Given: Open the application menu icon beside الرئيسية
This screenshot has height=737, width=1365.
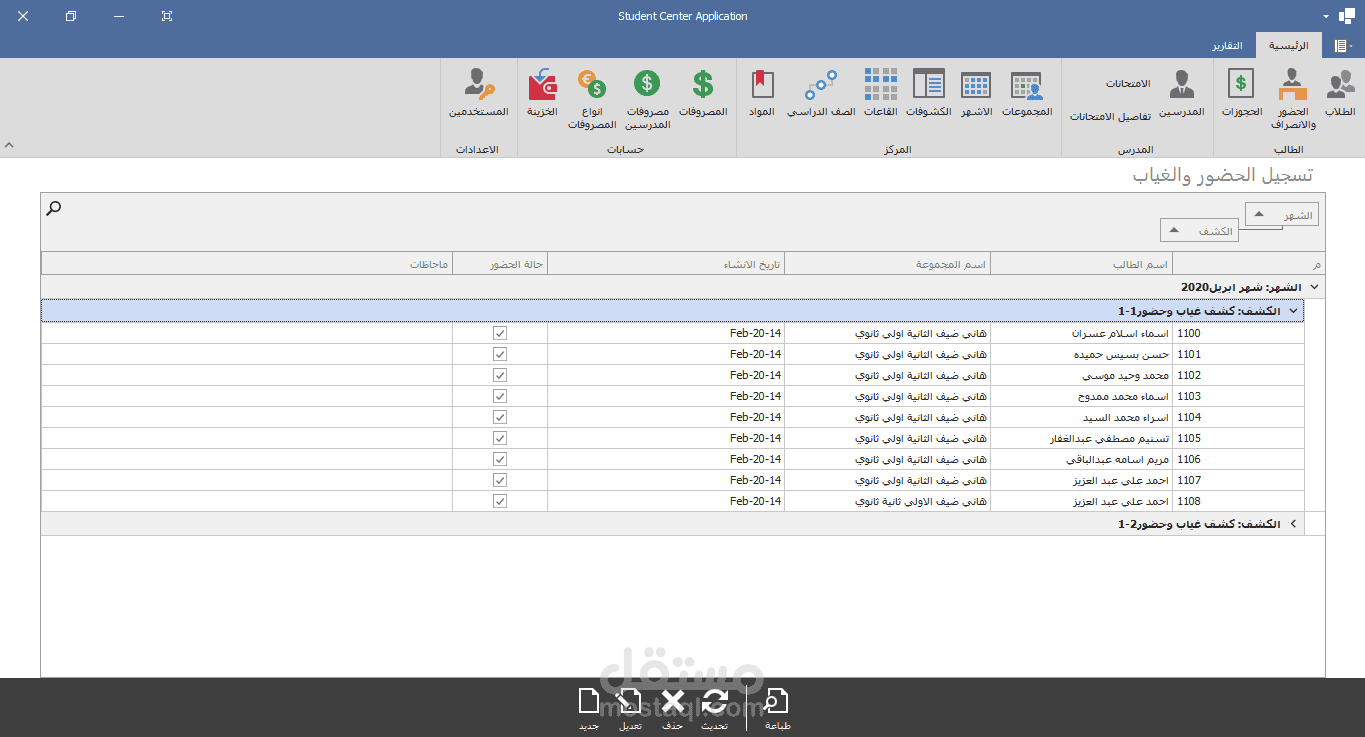Looking at the screenshot, I should pyautogui.click(x=1342, y=46).
